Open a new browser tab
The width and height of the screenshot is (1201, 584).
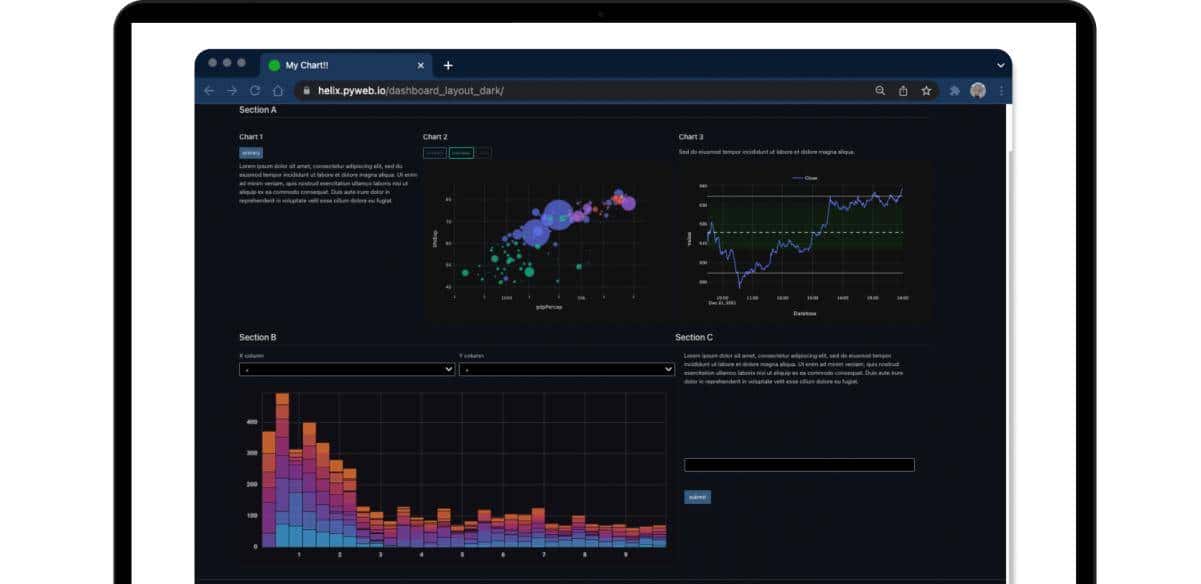point(448,65)
